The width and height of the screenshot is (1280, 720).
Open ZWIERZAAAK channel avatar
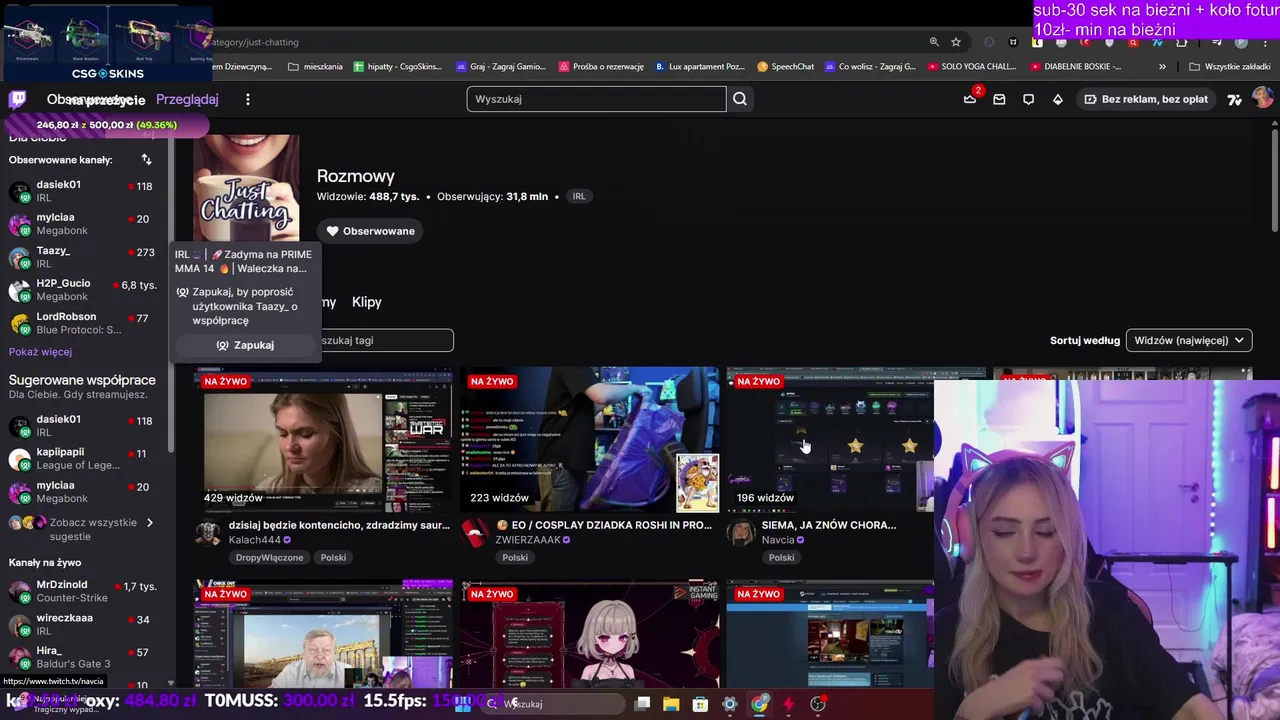pos(475,533)
